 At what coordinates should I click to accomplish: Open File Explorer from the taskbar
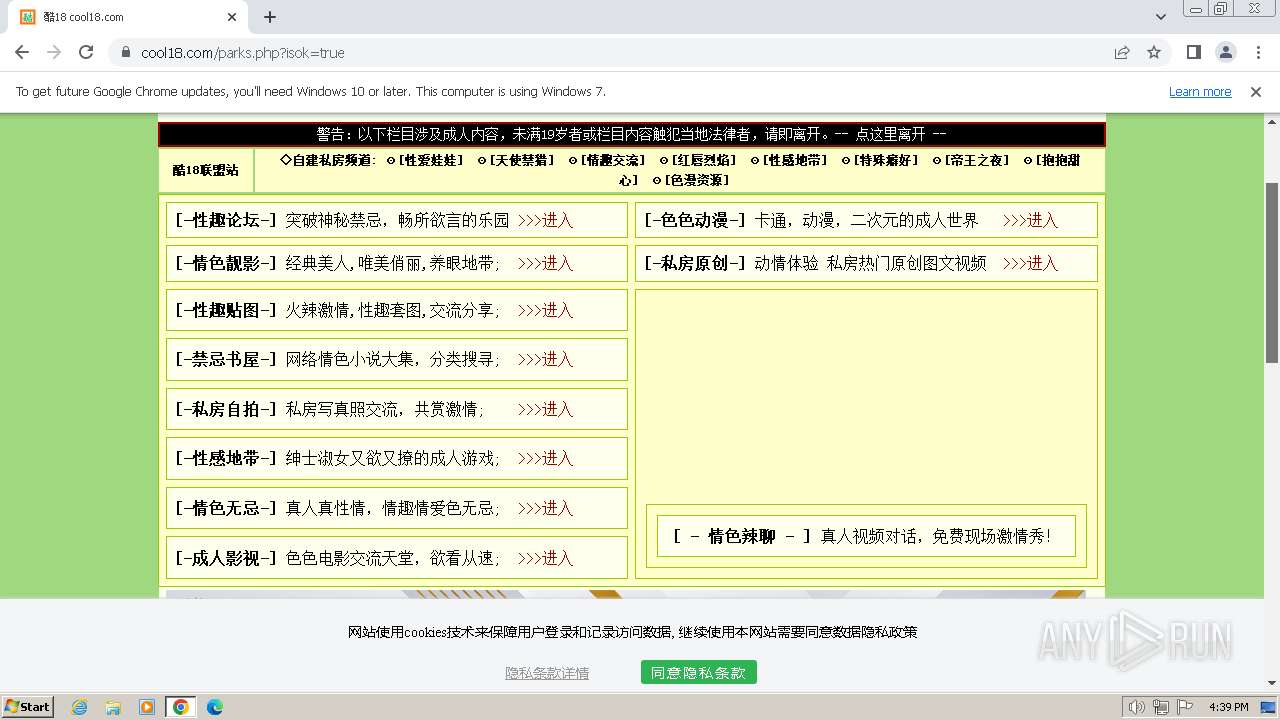tap(113, 707)
